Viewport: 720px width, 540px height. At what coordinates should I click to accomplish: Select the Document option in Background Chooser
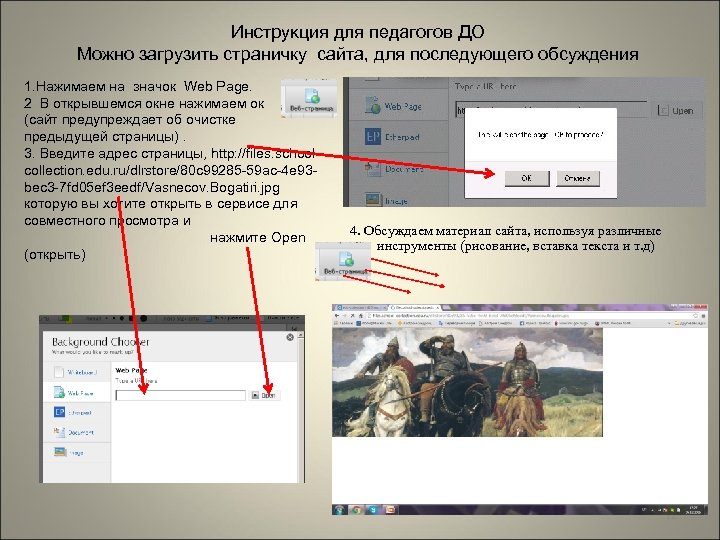[x=77, y=432]
